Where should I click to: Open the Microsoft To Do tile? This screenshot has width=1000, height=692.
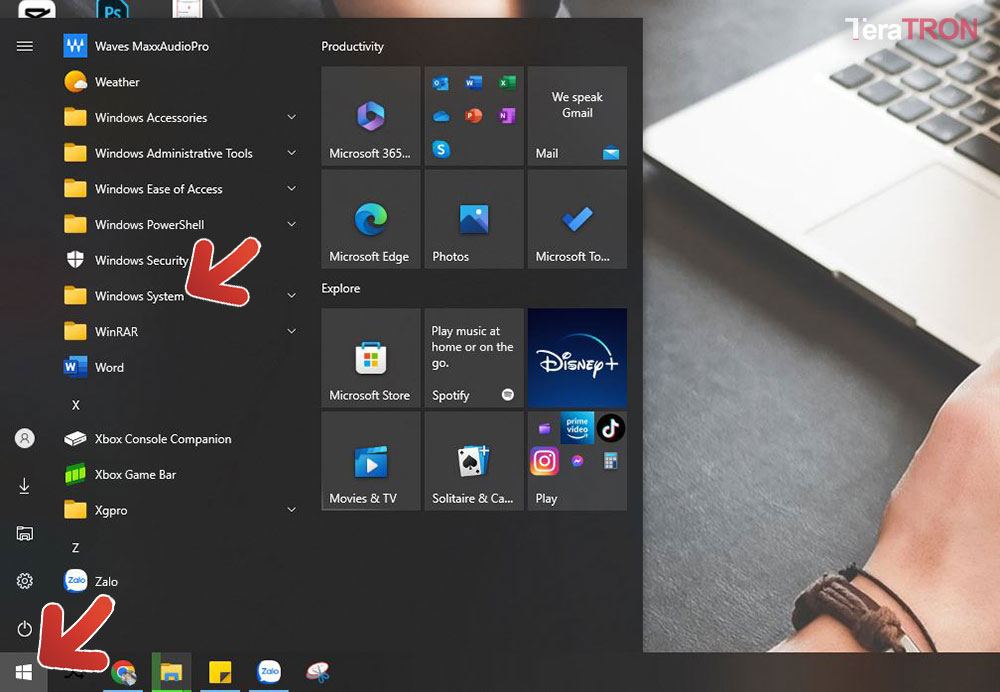[577, 219]
